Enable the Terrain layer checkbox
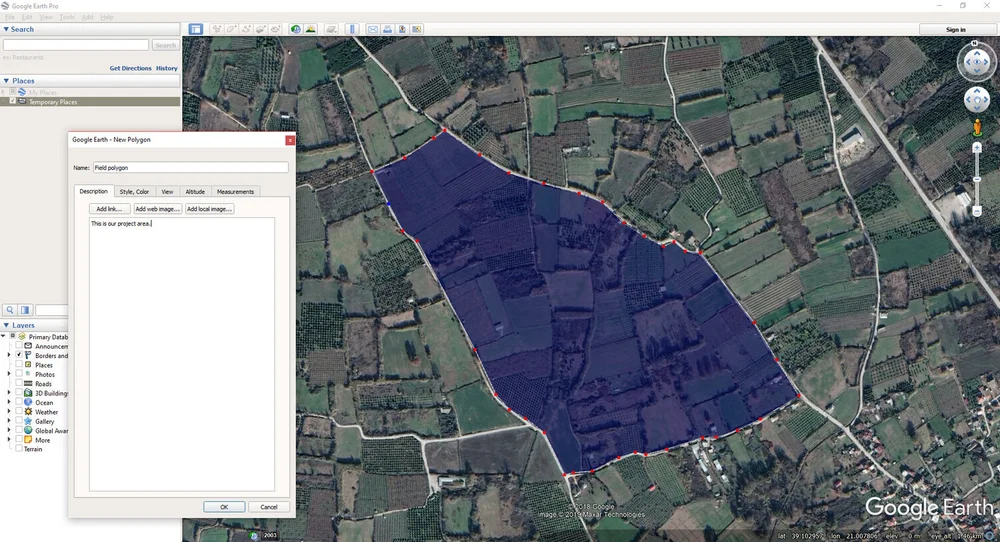This screenshot has height=542, width=1000. 19,449
